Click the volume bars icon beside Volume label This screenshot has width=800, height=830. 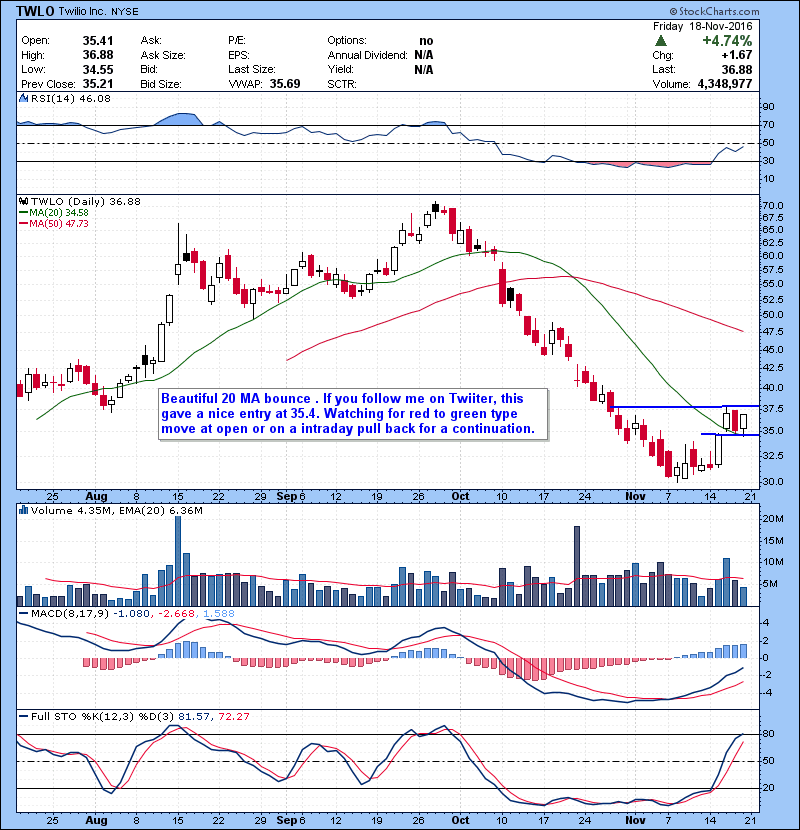click(x=23, y=510)
